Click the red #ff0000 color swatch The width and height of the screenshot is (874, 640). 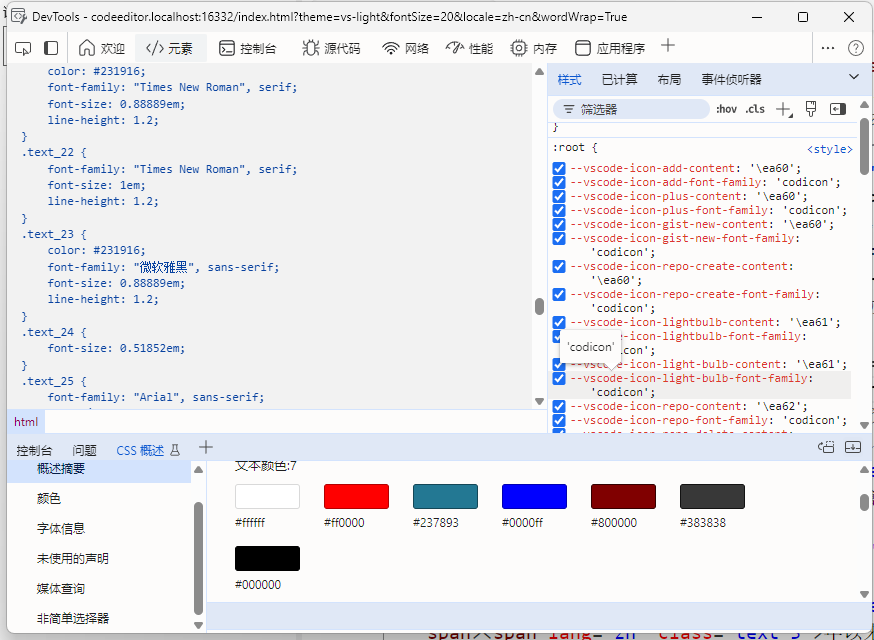click(356, 496)
